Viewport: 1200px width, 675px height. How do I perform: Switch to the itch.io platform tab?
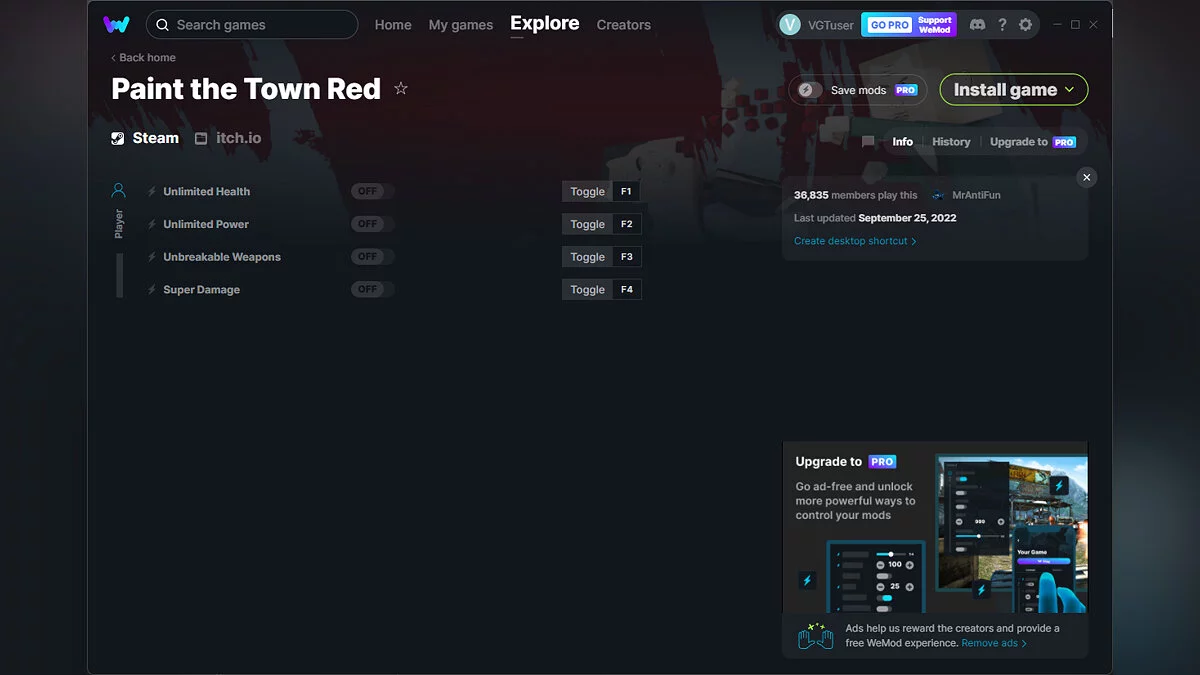[228, 138]
